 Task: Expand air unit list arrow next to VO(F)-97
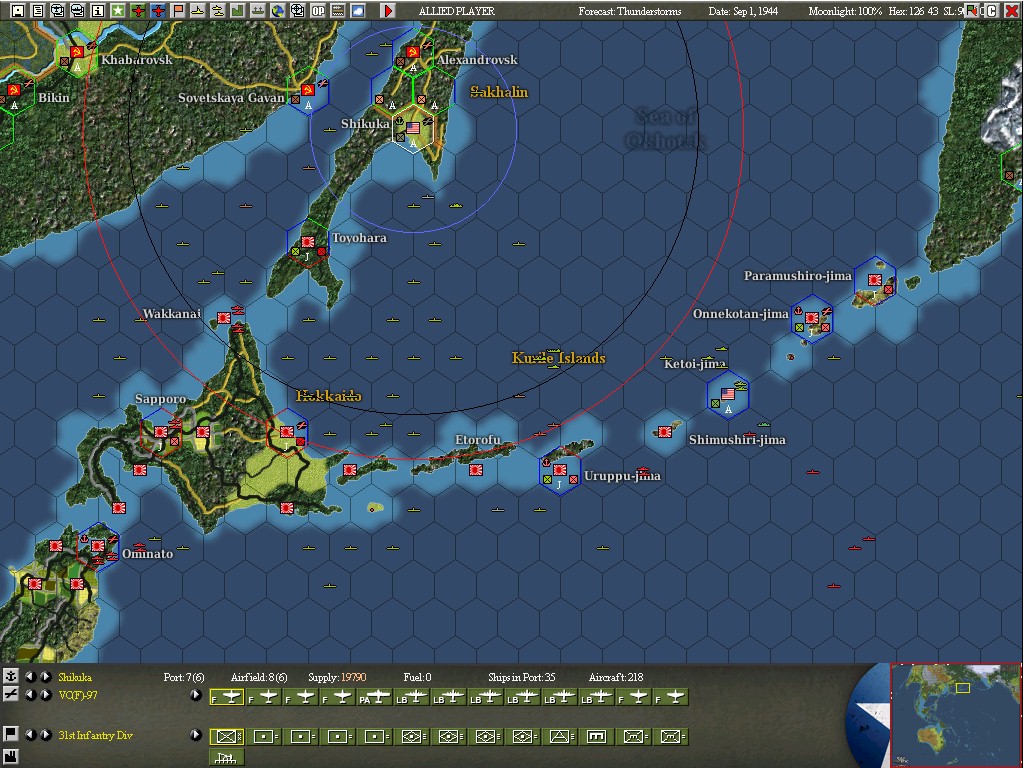click(195, 695)
